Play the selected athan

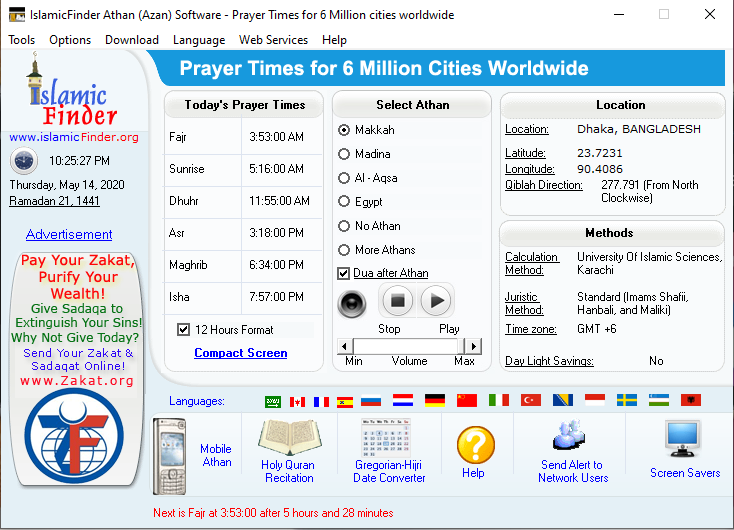(x=436, y=301)
